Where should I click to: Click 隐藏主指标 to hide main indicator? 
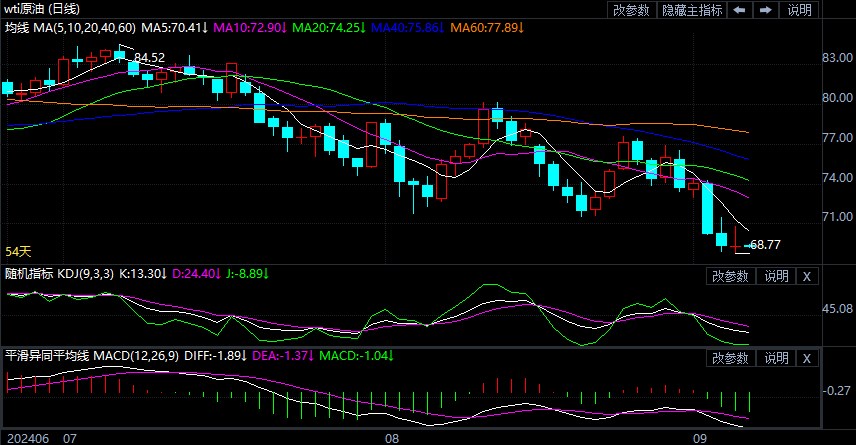coord(692,10)
